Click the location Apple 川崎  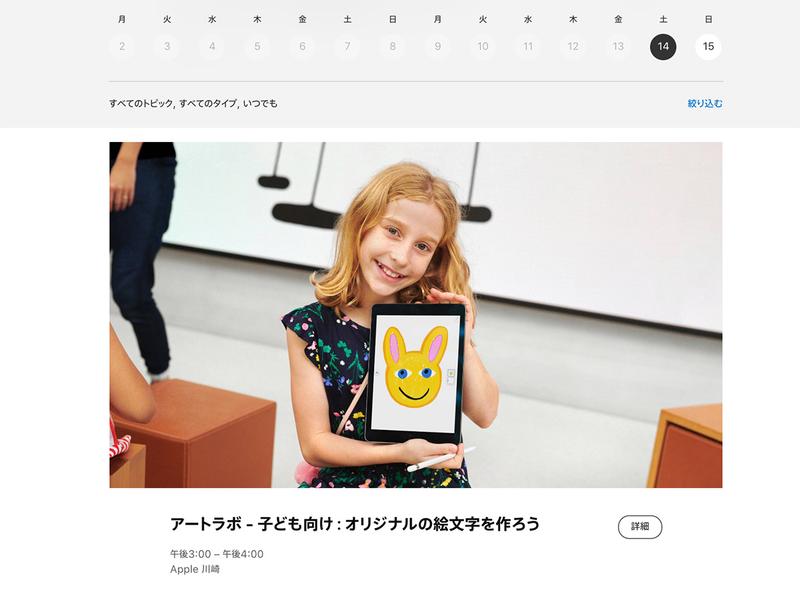[x=195, y=569]
